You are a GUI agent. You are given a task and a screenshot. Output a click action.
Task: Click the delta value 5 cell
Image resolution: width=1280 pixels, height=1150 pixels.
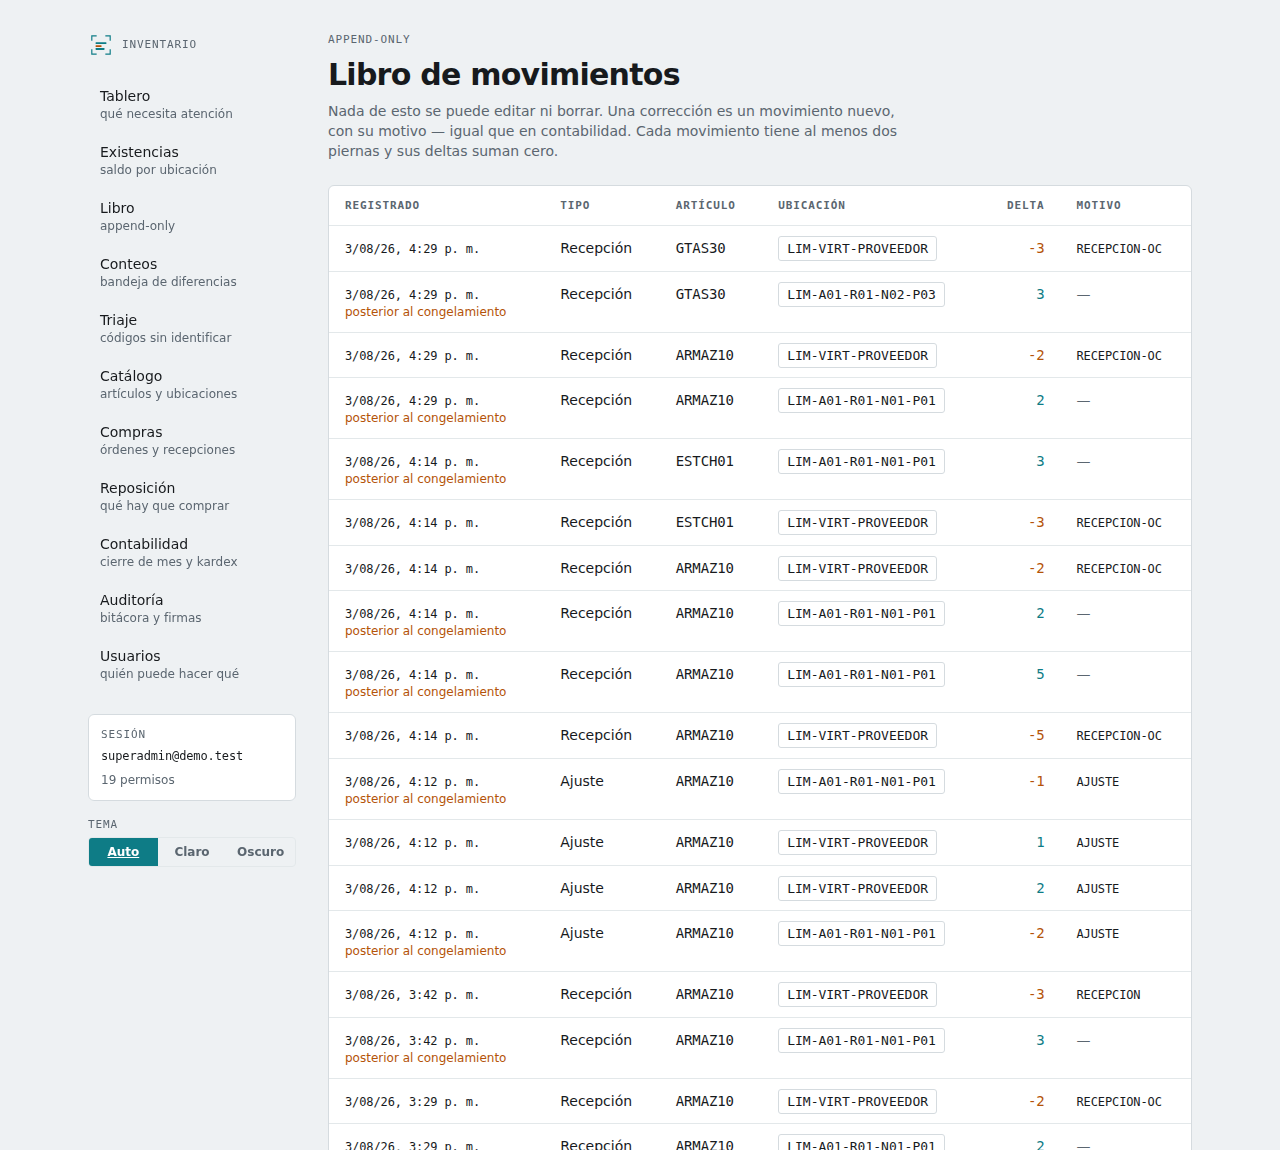click(1040, 675)
